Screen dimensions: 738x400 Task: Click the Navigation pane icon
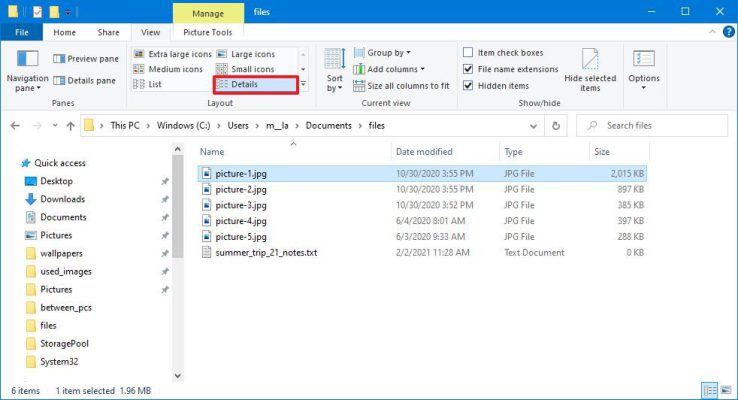27,61
